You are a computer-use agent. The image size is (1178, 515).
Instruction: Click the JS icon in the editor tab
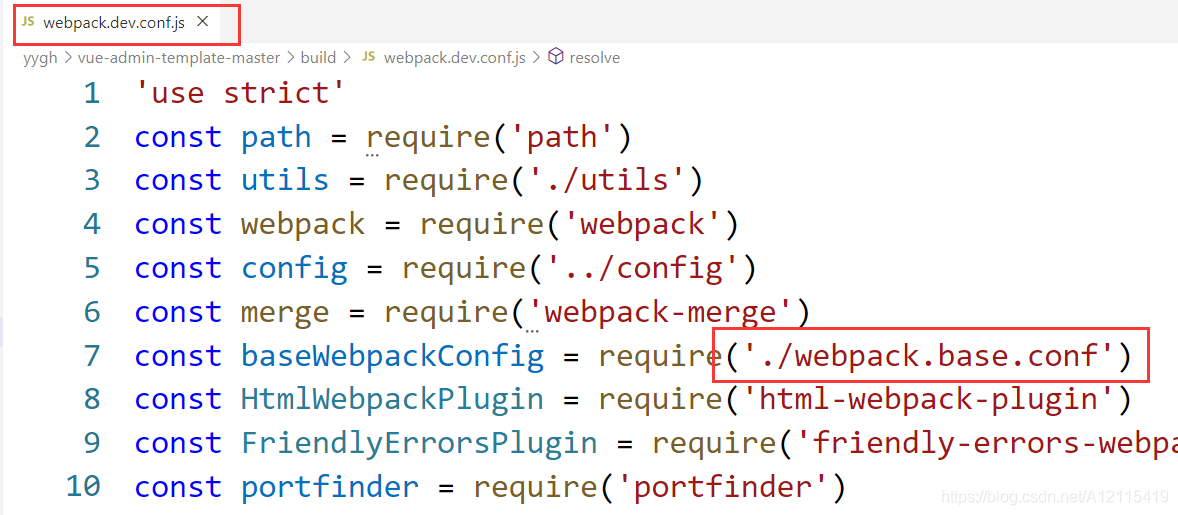28,22
